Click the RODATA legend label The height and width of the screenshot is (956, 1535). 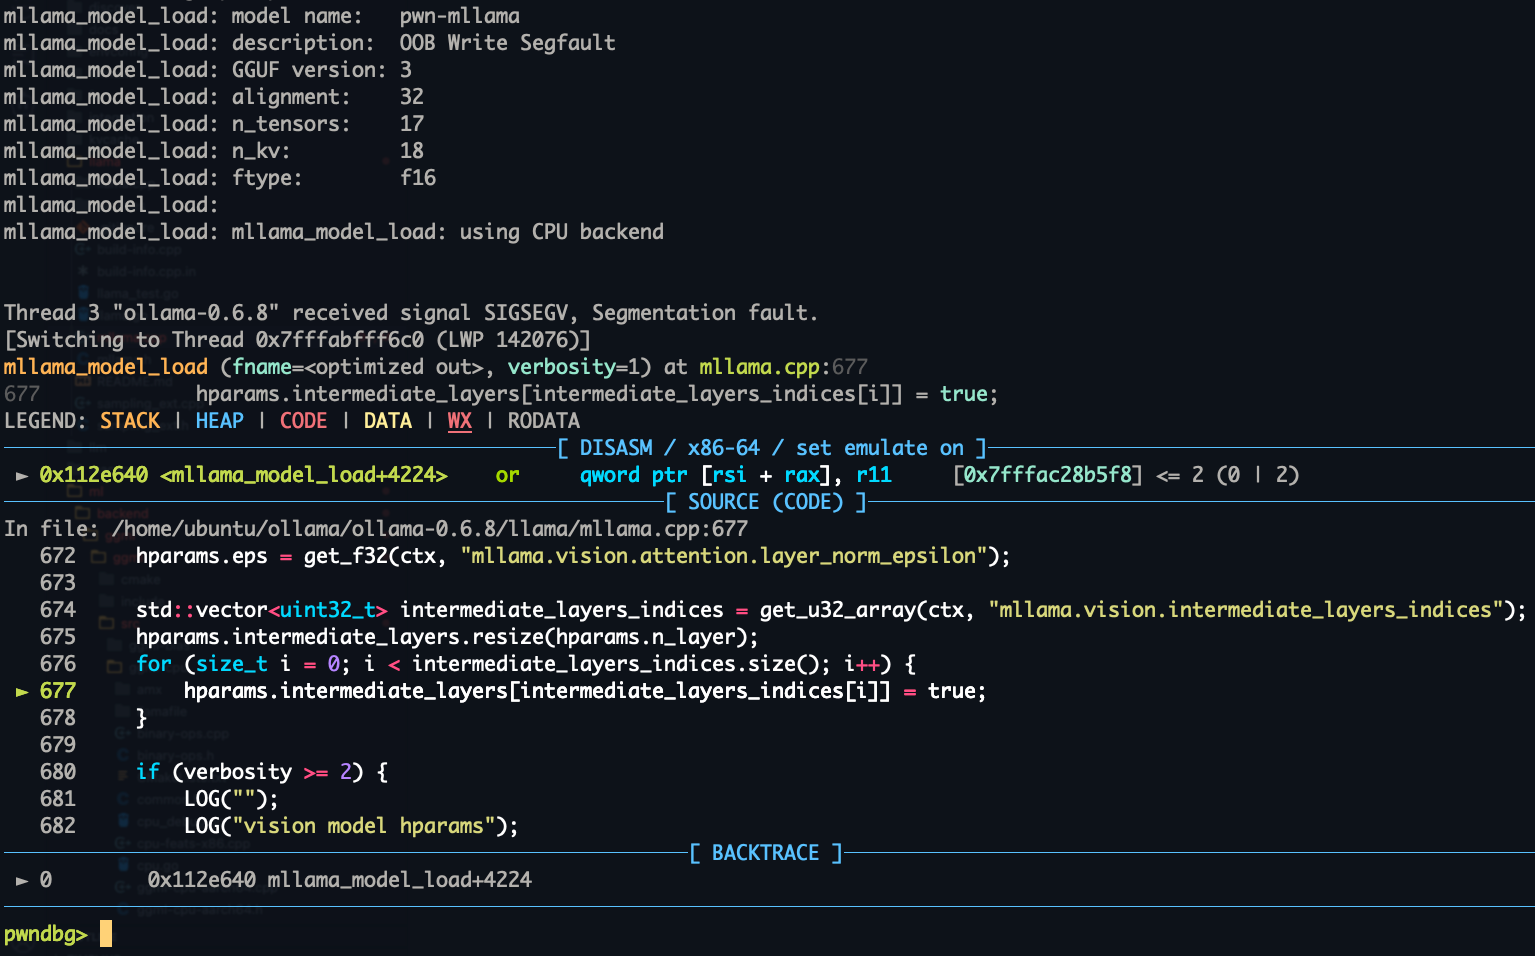[x=543, y=421]
